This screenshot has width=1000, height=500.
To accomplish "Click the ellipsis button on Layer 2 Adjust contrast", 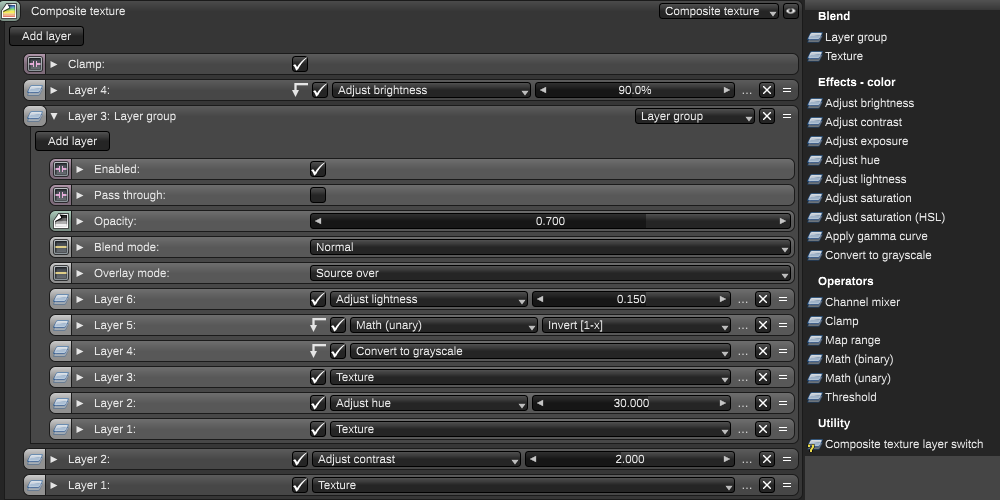I will tap(747, 459).
